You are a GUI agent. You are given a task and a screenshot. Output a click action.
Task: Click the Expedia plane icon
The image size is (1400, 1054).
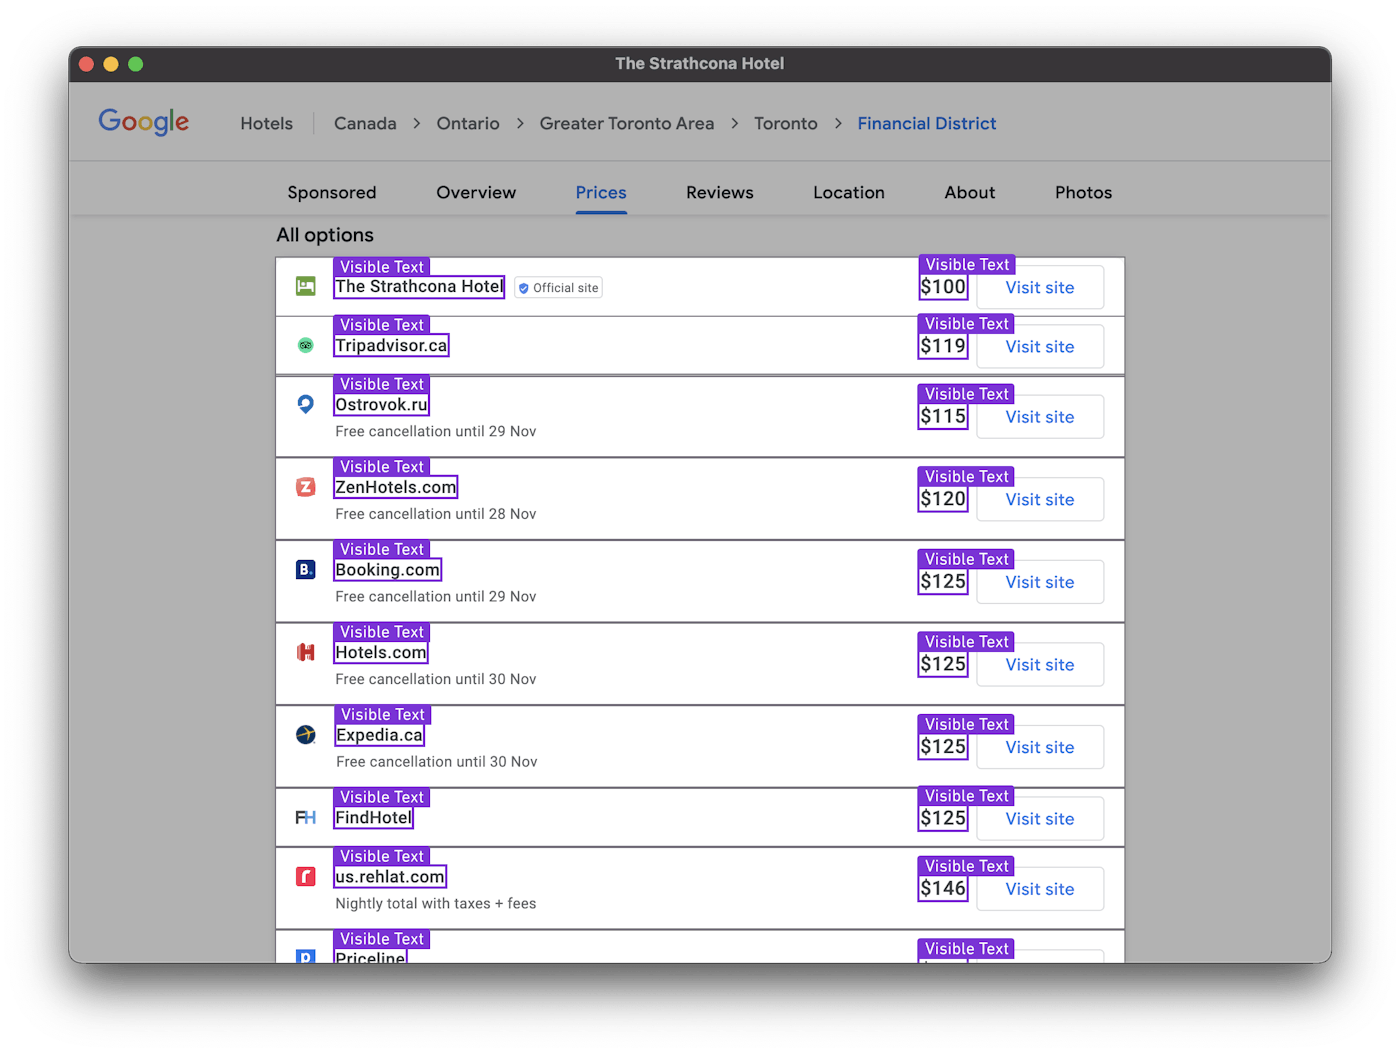306,735
